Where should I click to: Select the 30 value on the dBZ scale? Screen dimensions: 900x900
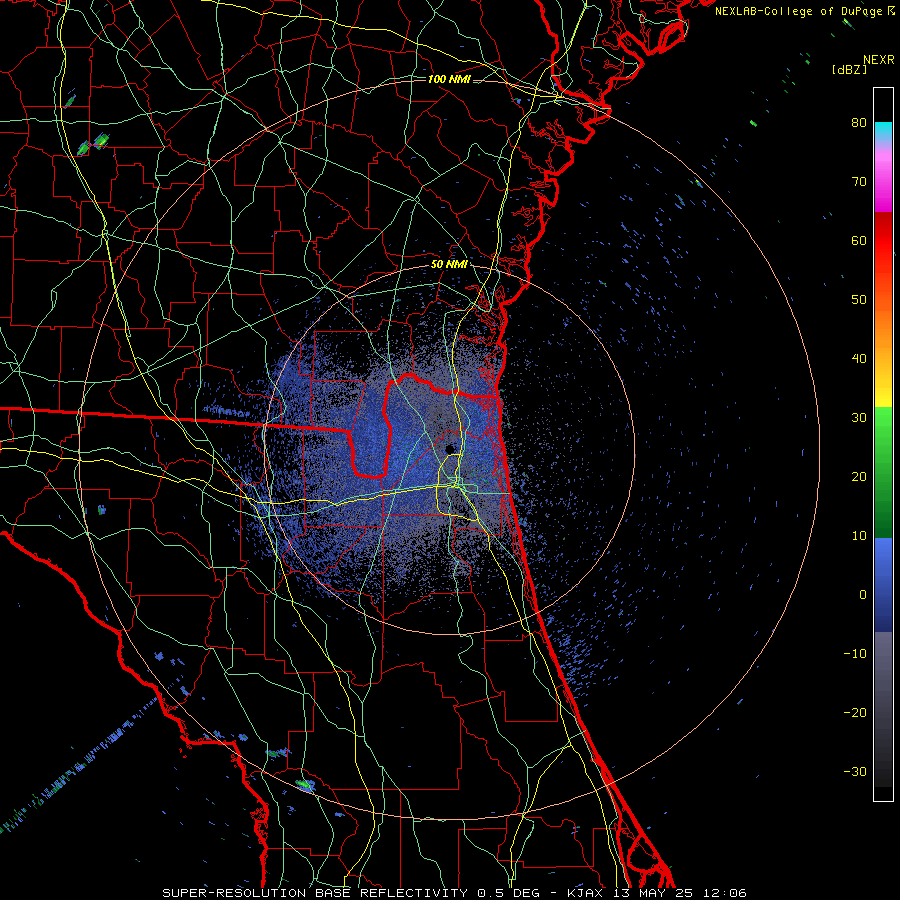coord(859,418)
